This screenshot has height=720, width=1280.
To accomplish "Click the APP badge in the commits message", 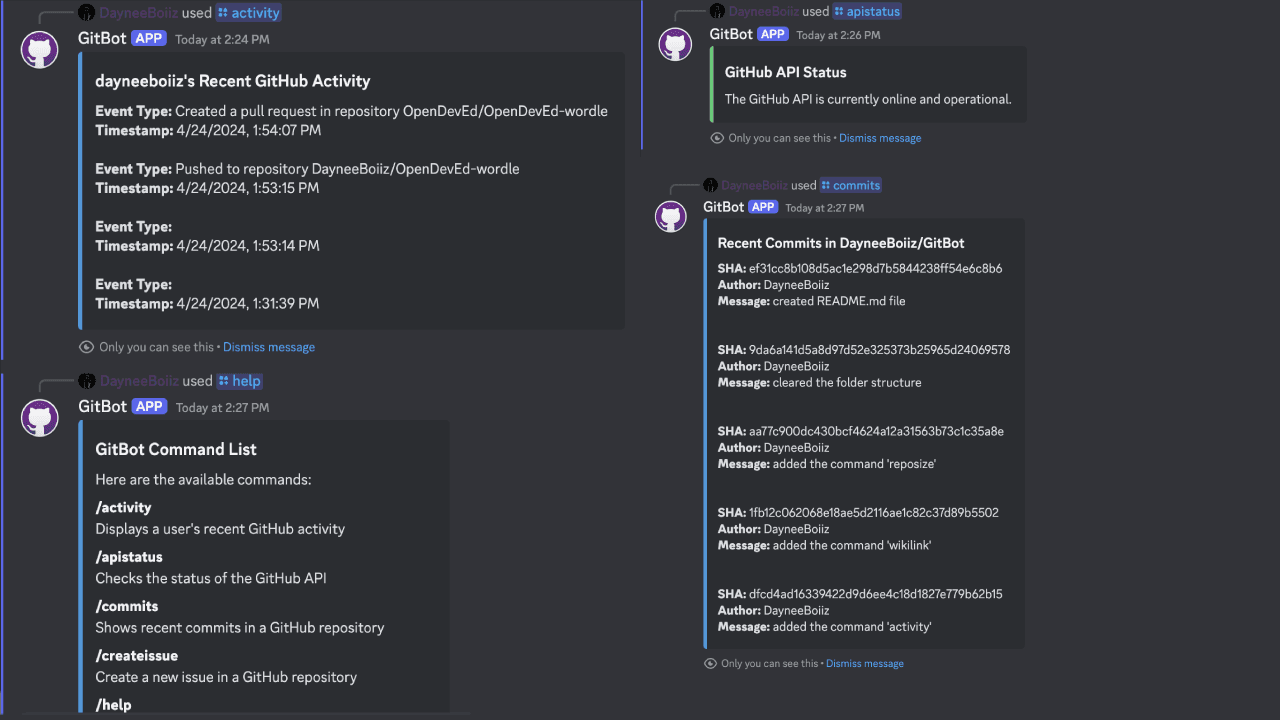I will (763, 207).
